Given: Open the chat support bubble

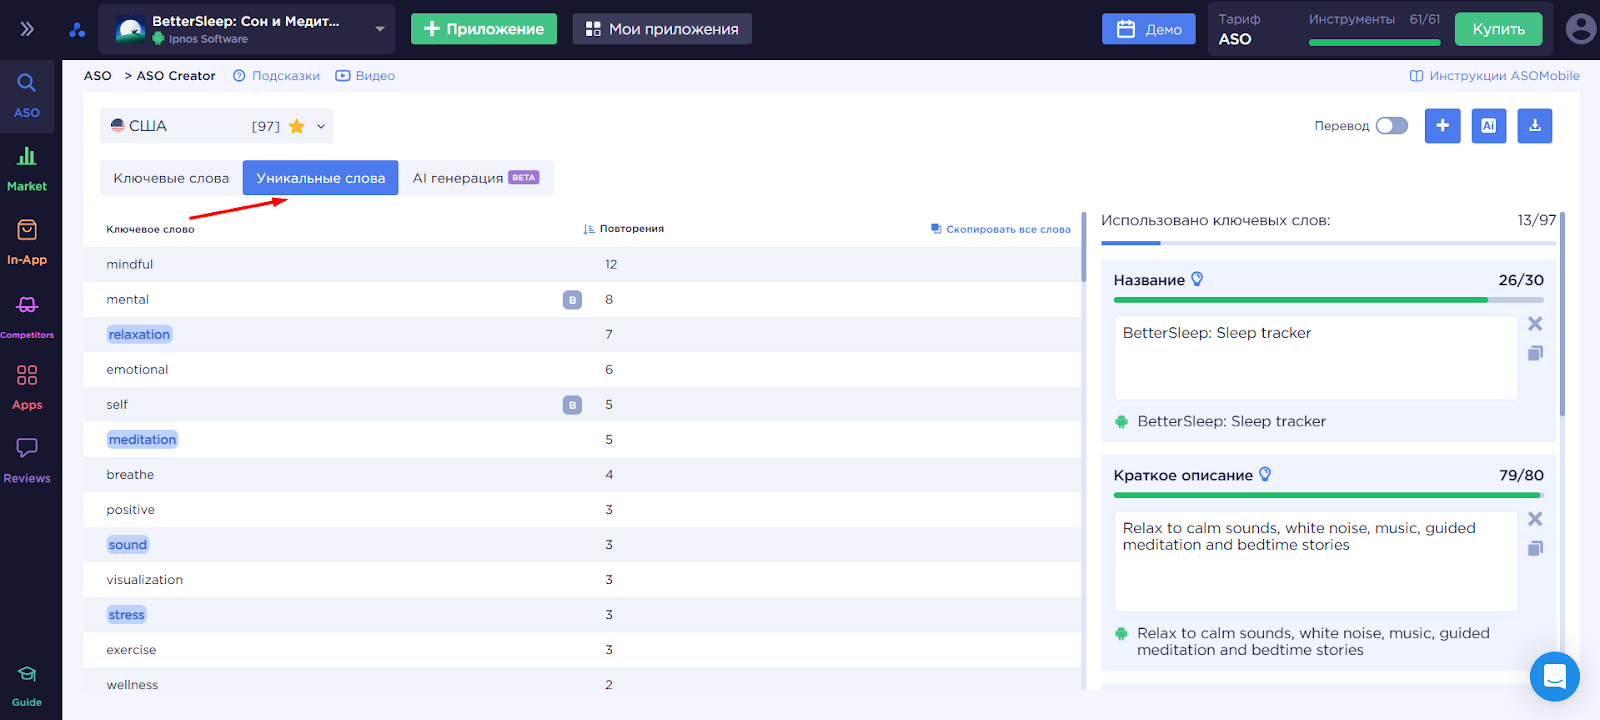Looking at the screenshot, I should point(1555,677).
